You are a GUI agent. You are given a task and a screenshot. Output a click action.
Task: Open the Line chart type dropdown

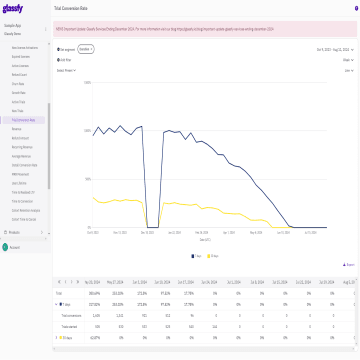click(x=349, y=71)
